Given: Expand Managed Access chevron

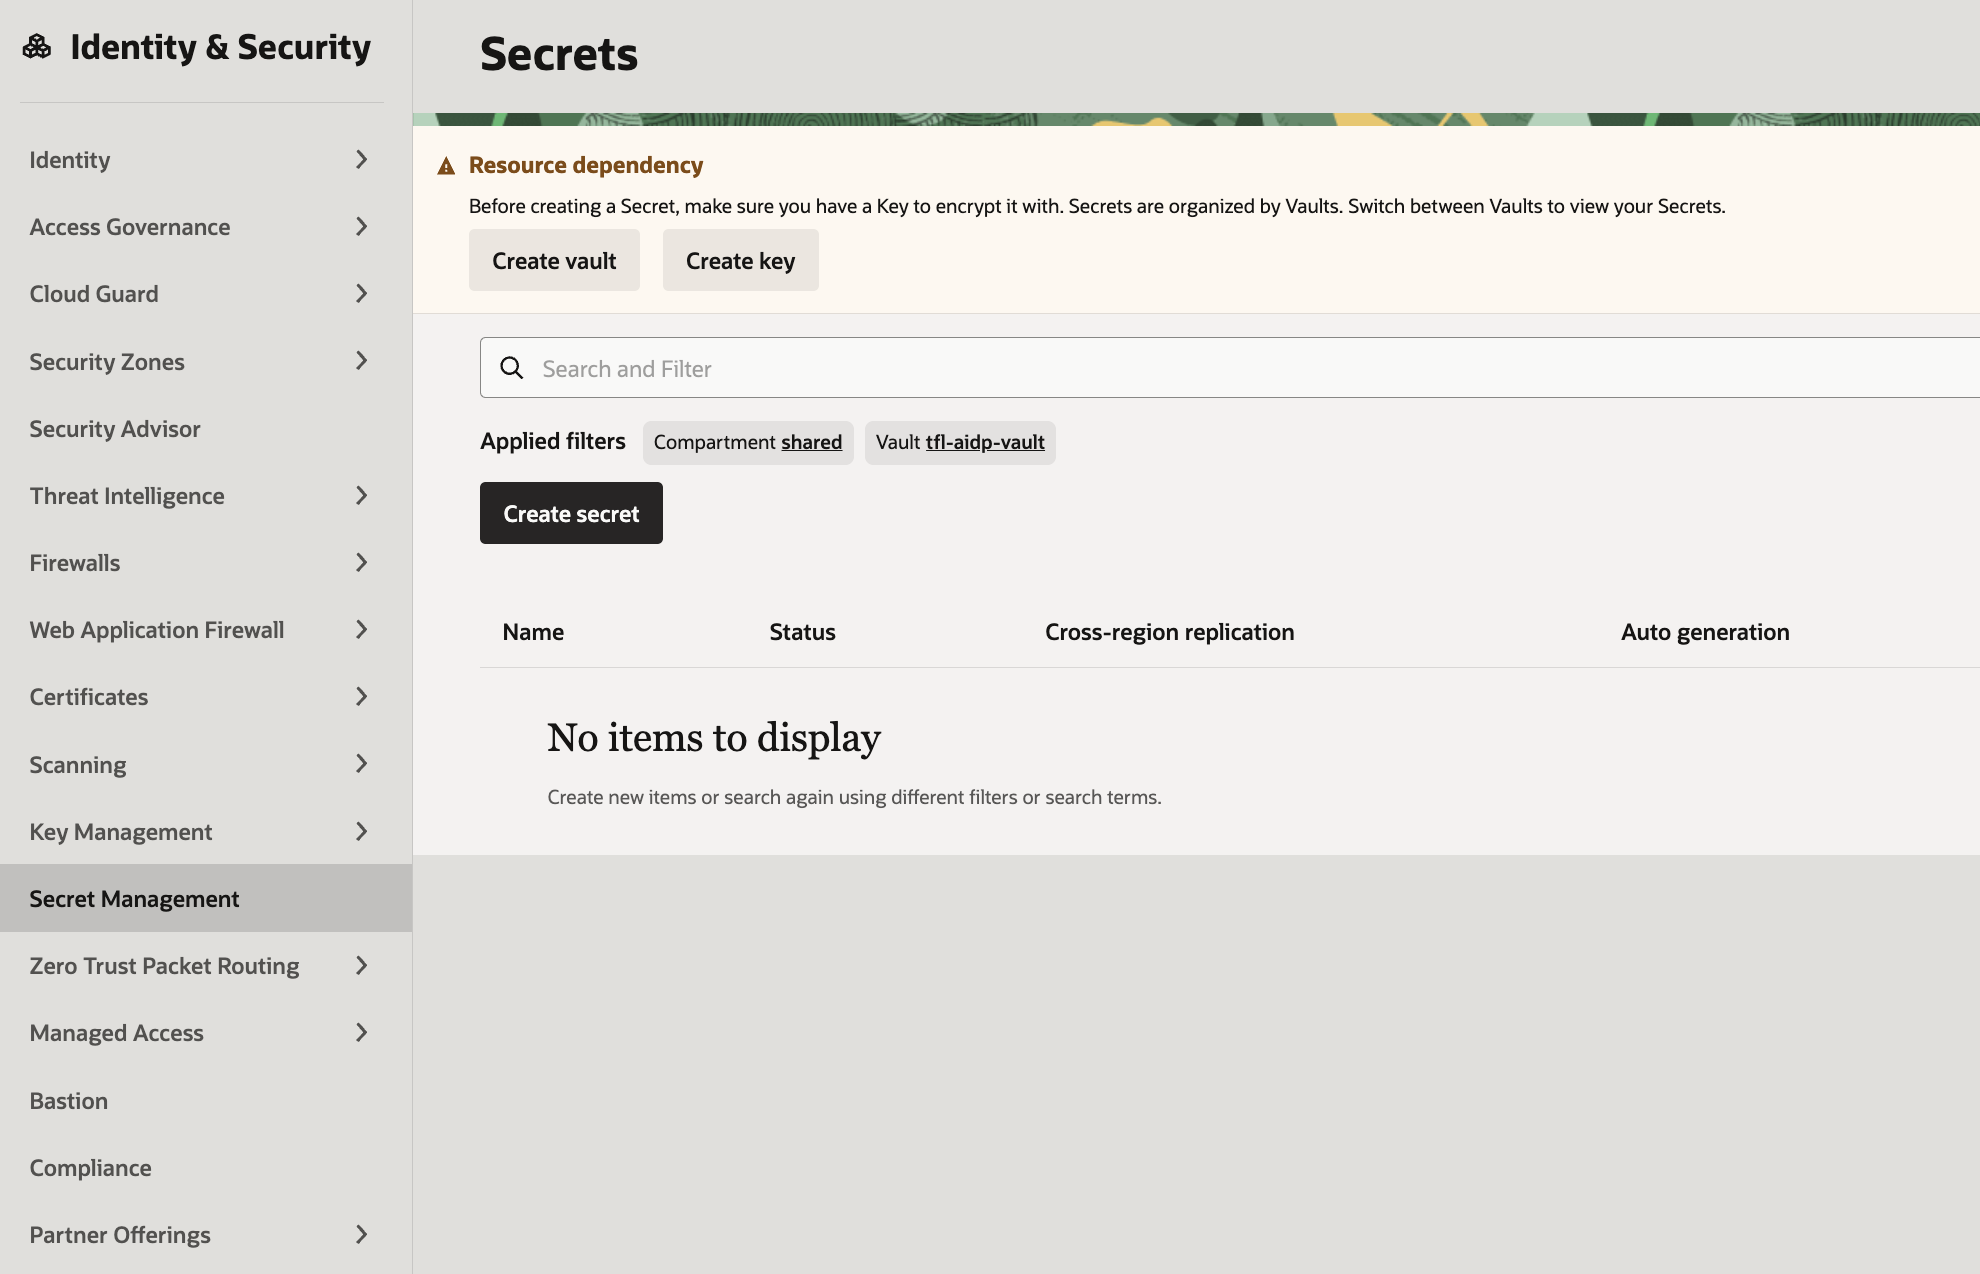Looking at the screenshot, I should click(362, 1033).
